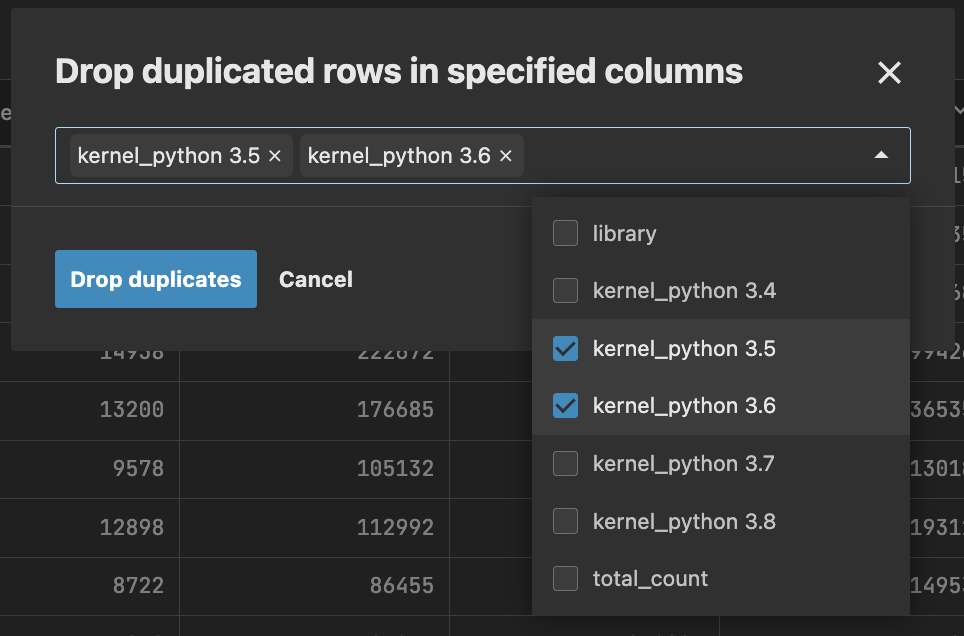Collapse the column dropdown arrow
Screen dimensions: 964x636
pyautogui.click(x=881, y=155)
